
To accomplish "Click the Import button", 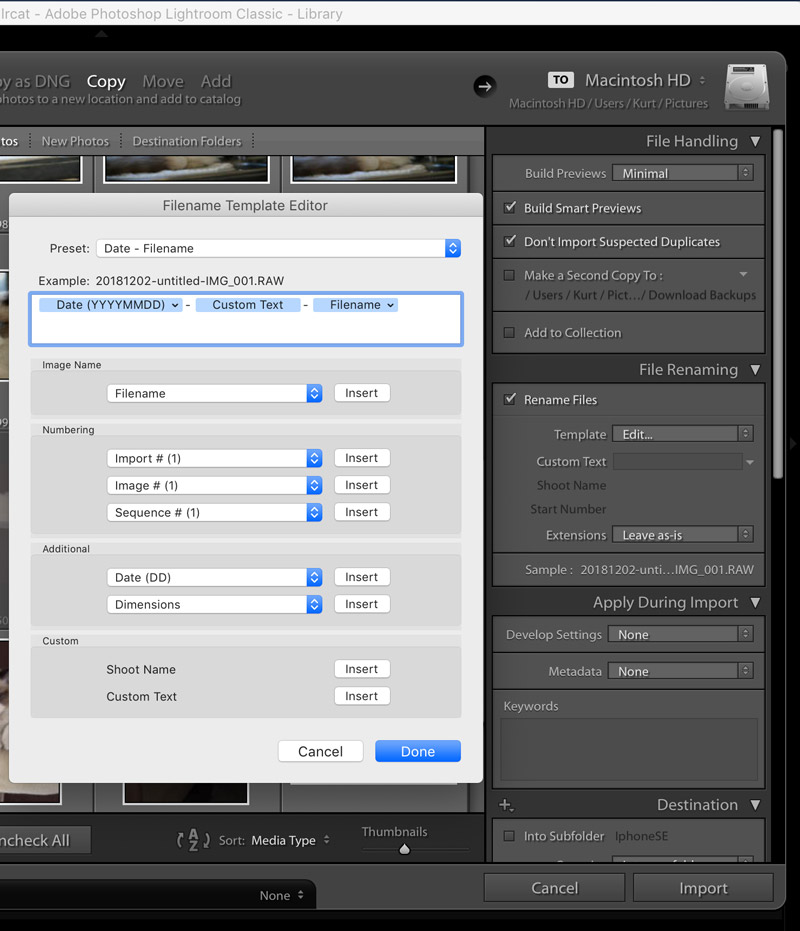I will [703, 888].
